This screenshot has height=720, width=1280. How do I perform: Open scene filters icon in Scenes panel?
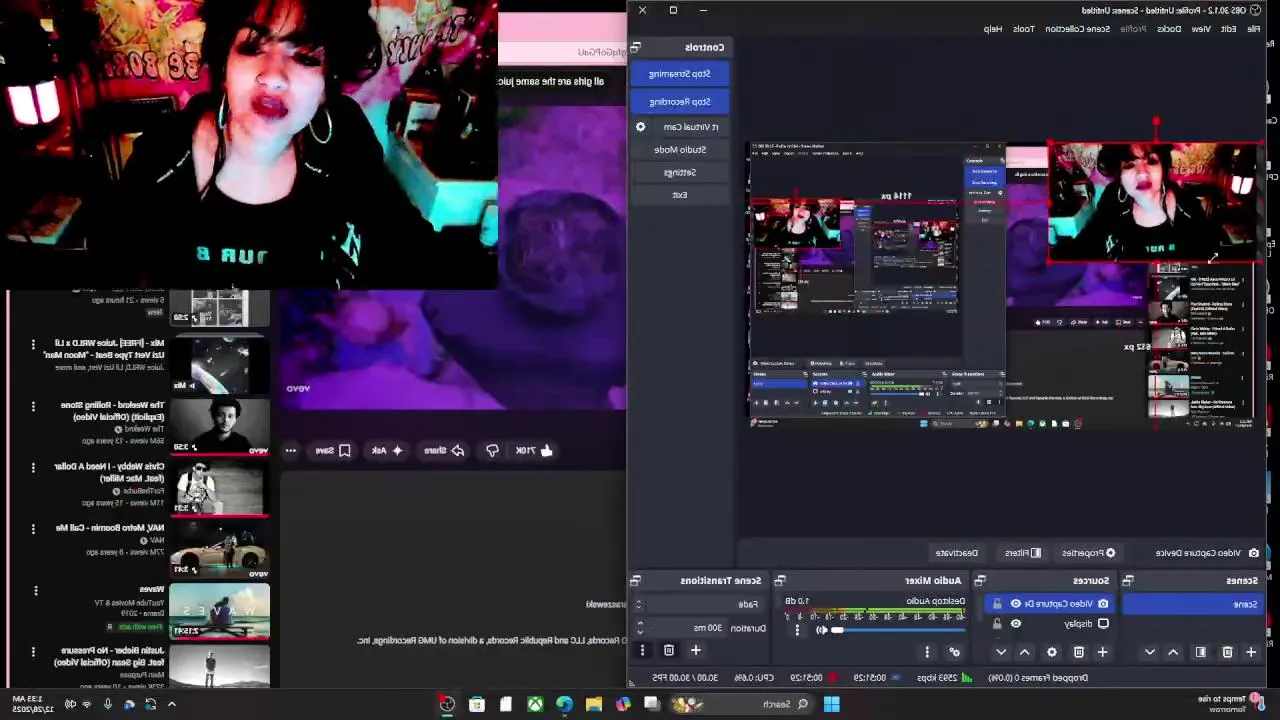click(1200, 652)
